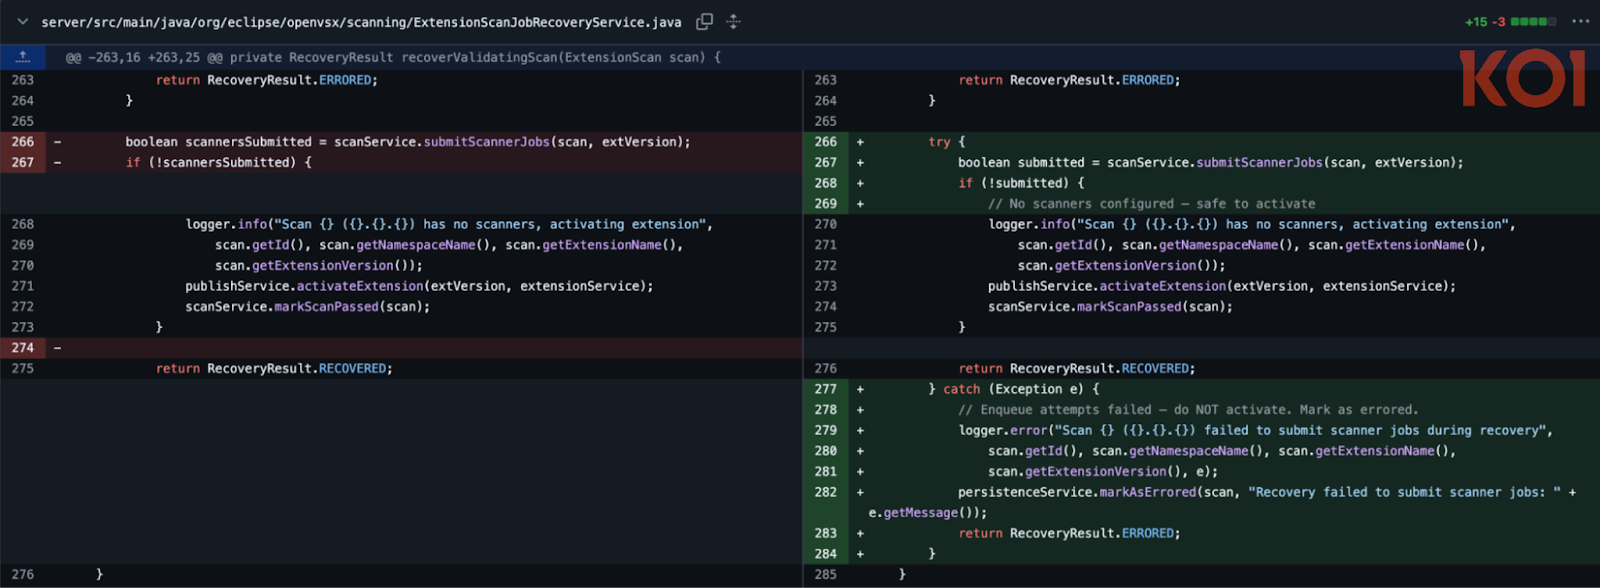
Task: Click line number 279
Action: click(x=826, y=430)
